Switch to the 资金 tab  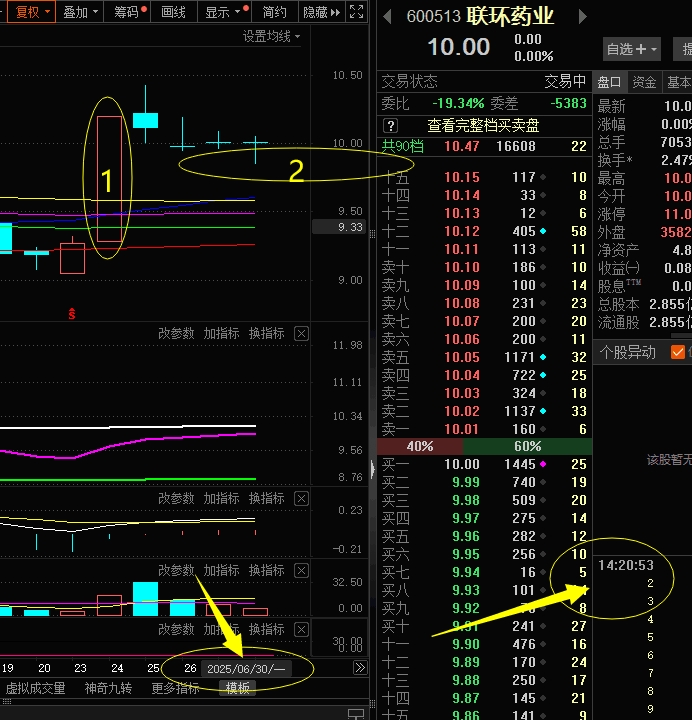(644, 82)
